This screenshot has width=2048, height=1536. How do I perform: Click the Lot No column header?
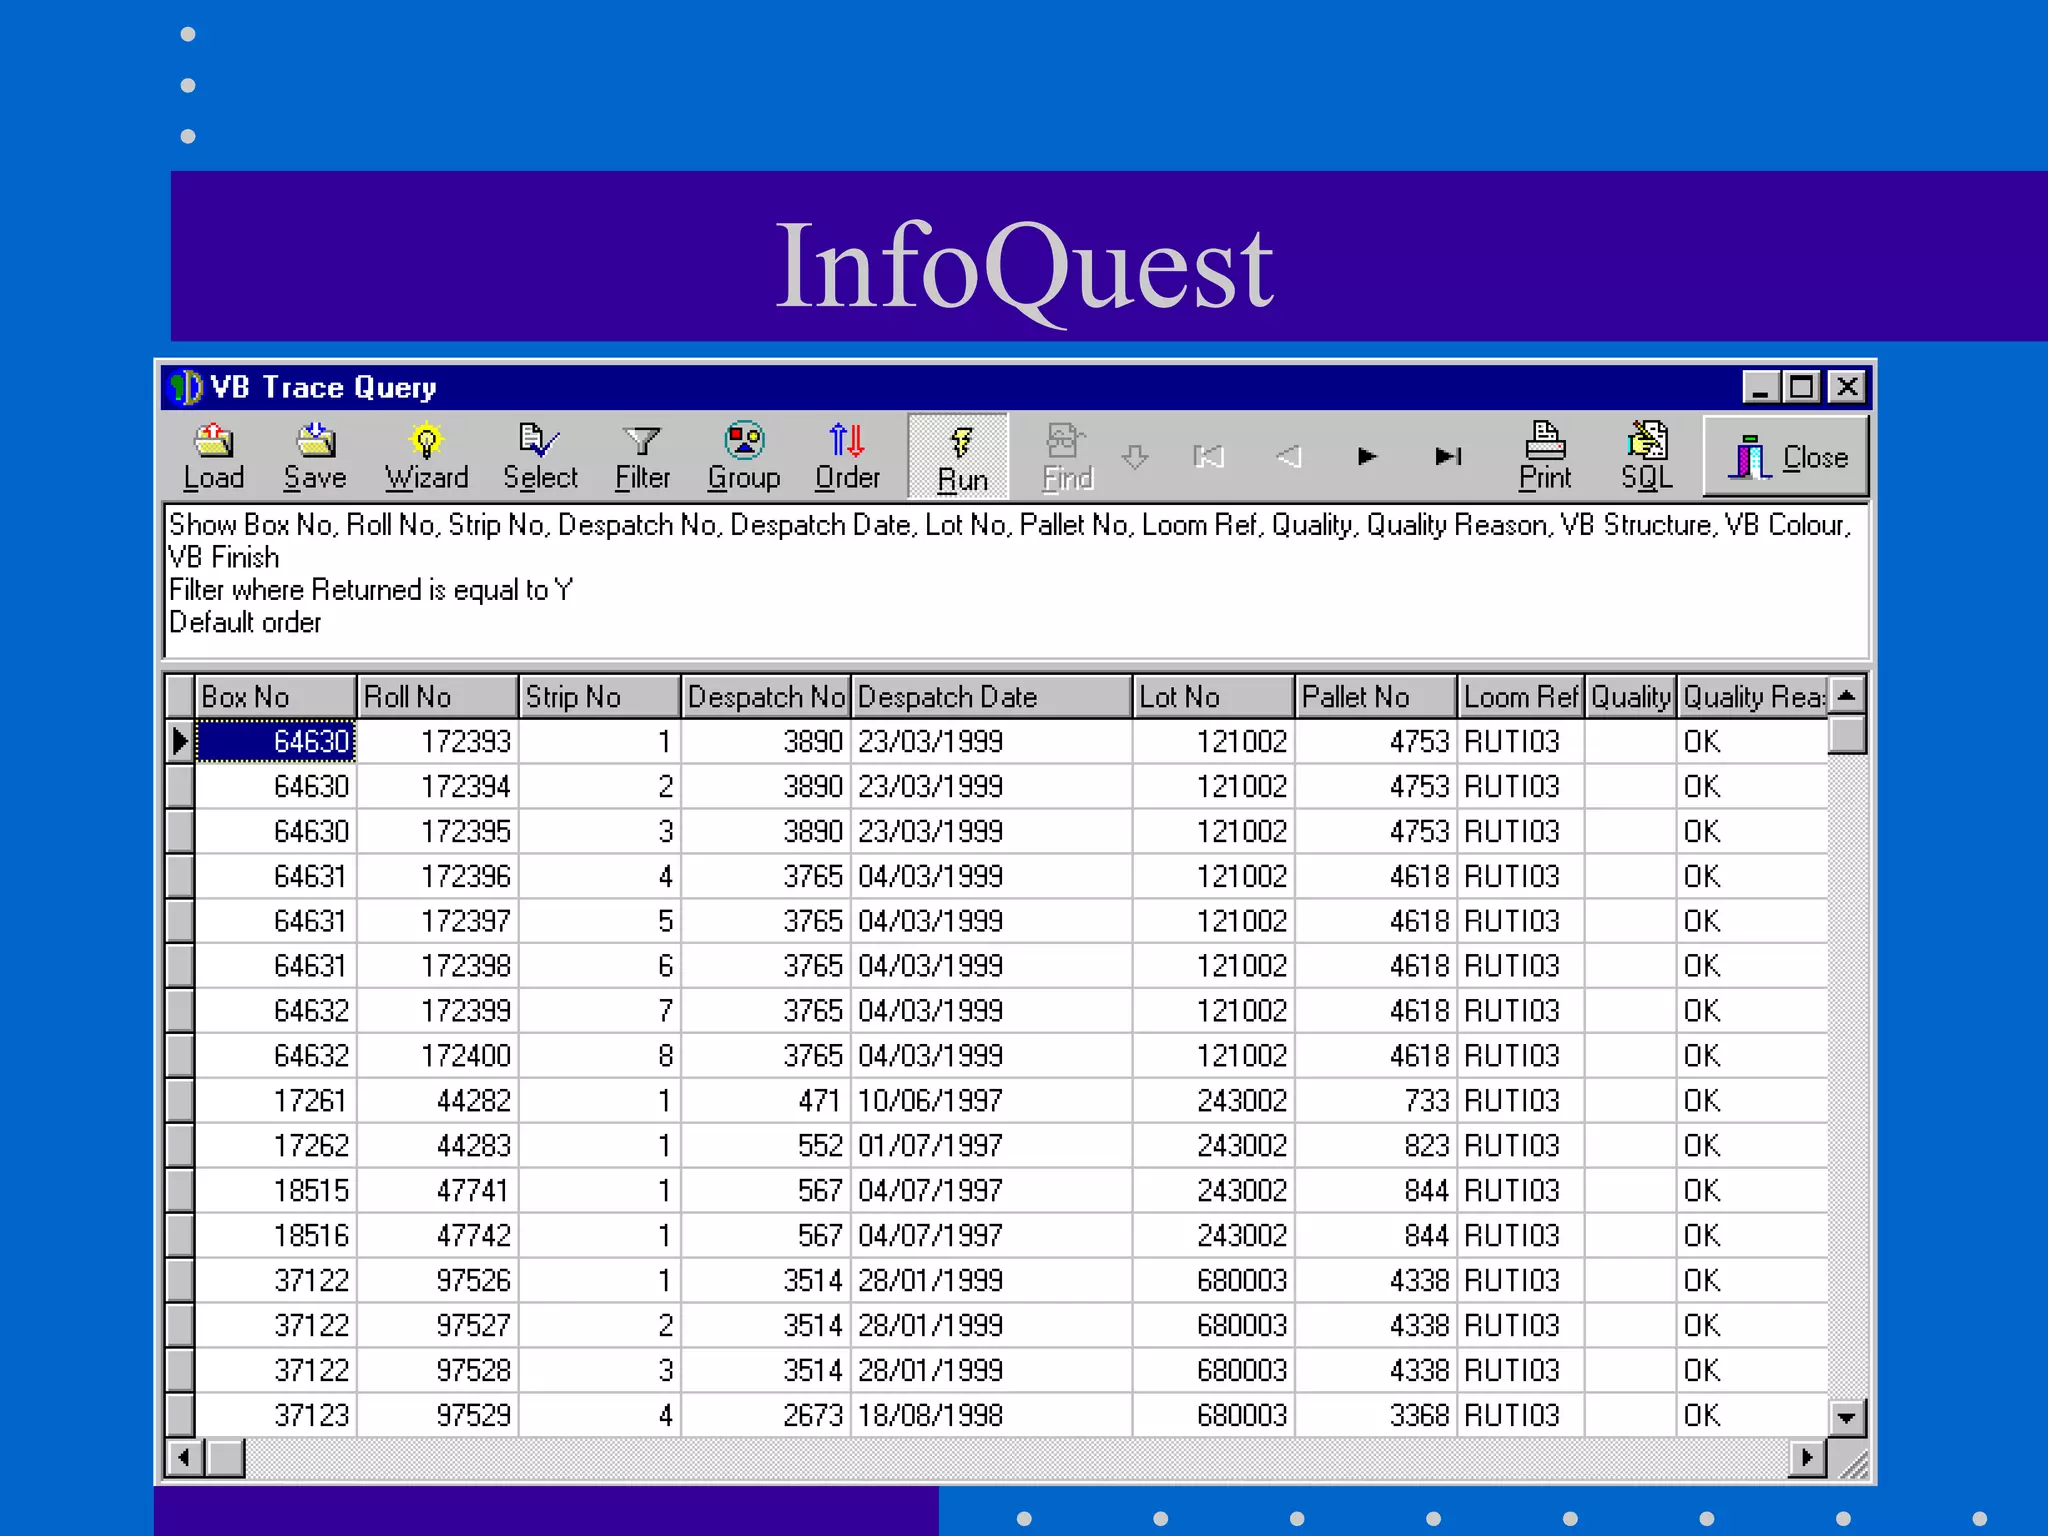click(x=1213, y=697)
